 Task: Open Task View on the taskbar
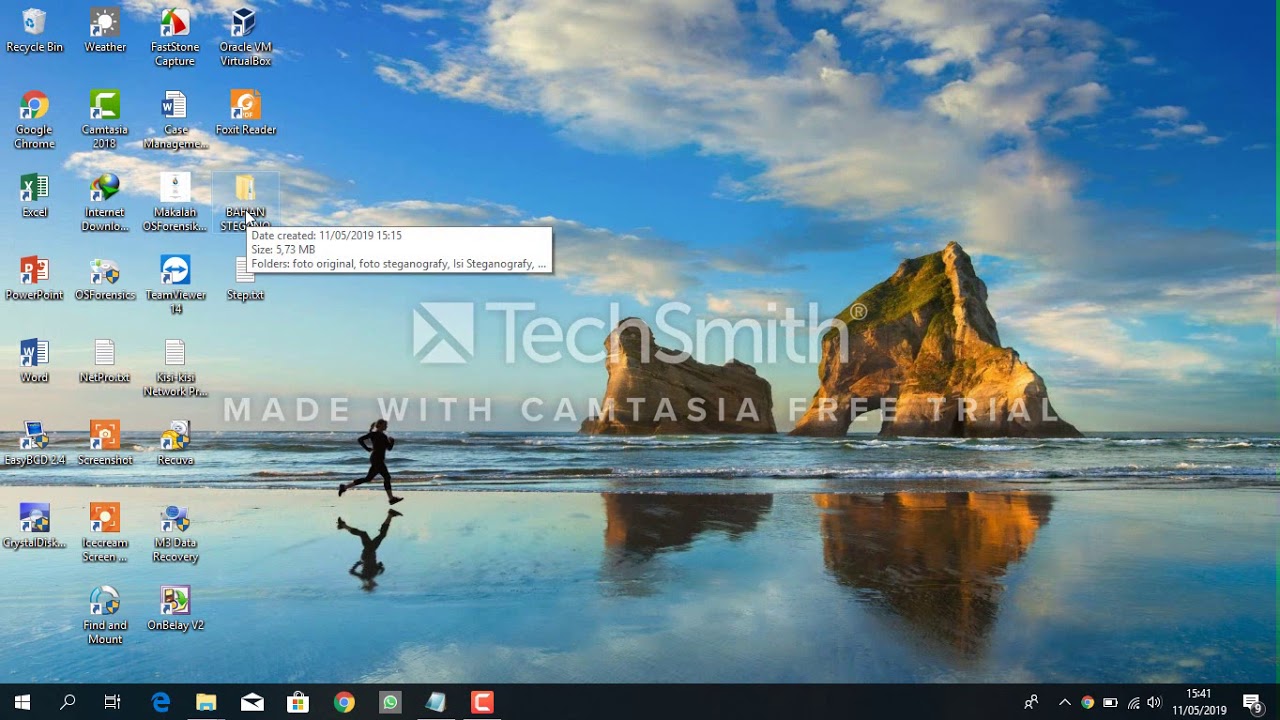(x=113, y=702)
